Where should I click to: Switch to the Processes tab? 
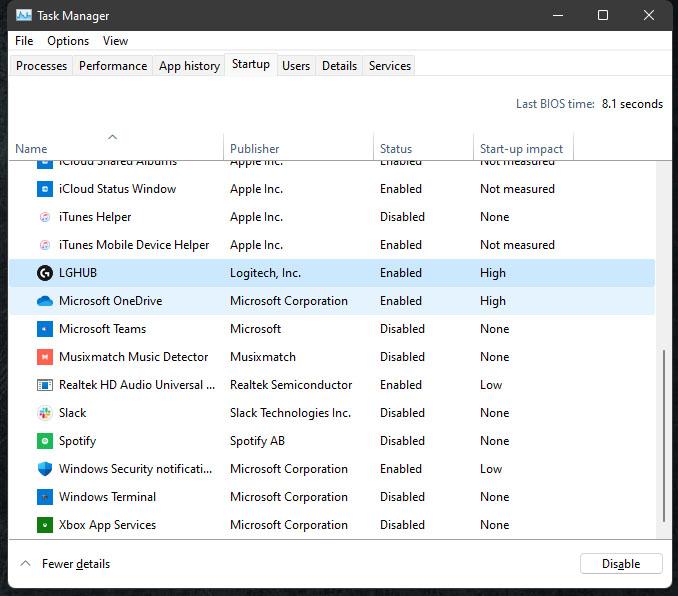point(42,66)
